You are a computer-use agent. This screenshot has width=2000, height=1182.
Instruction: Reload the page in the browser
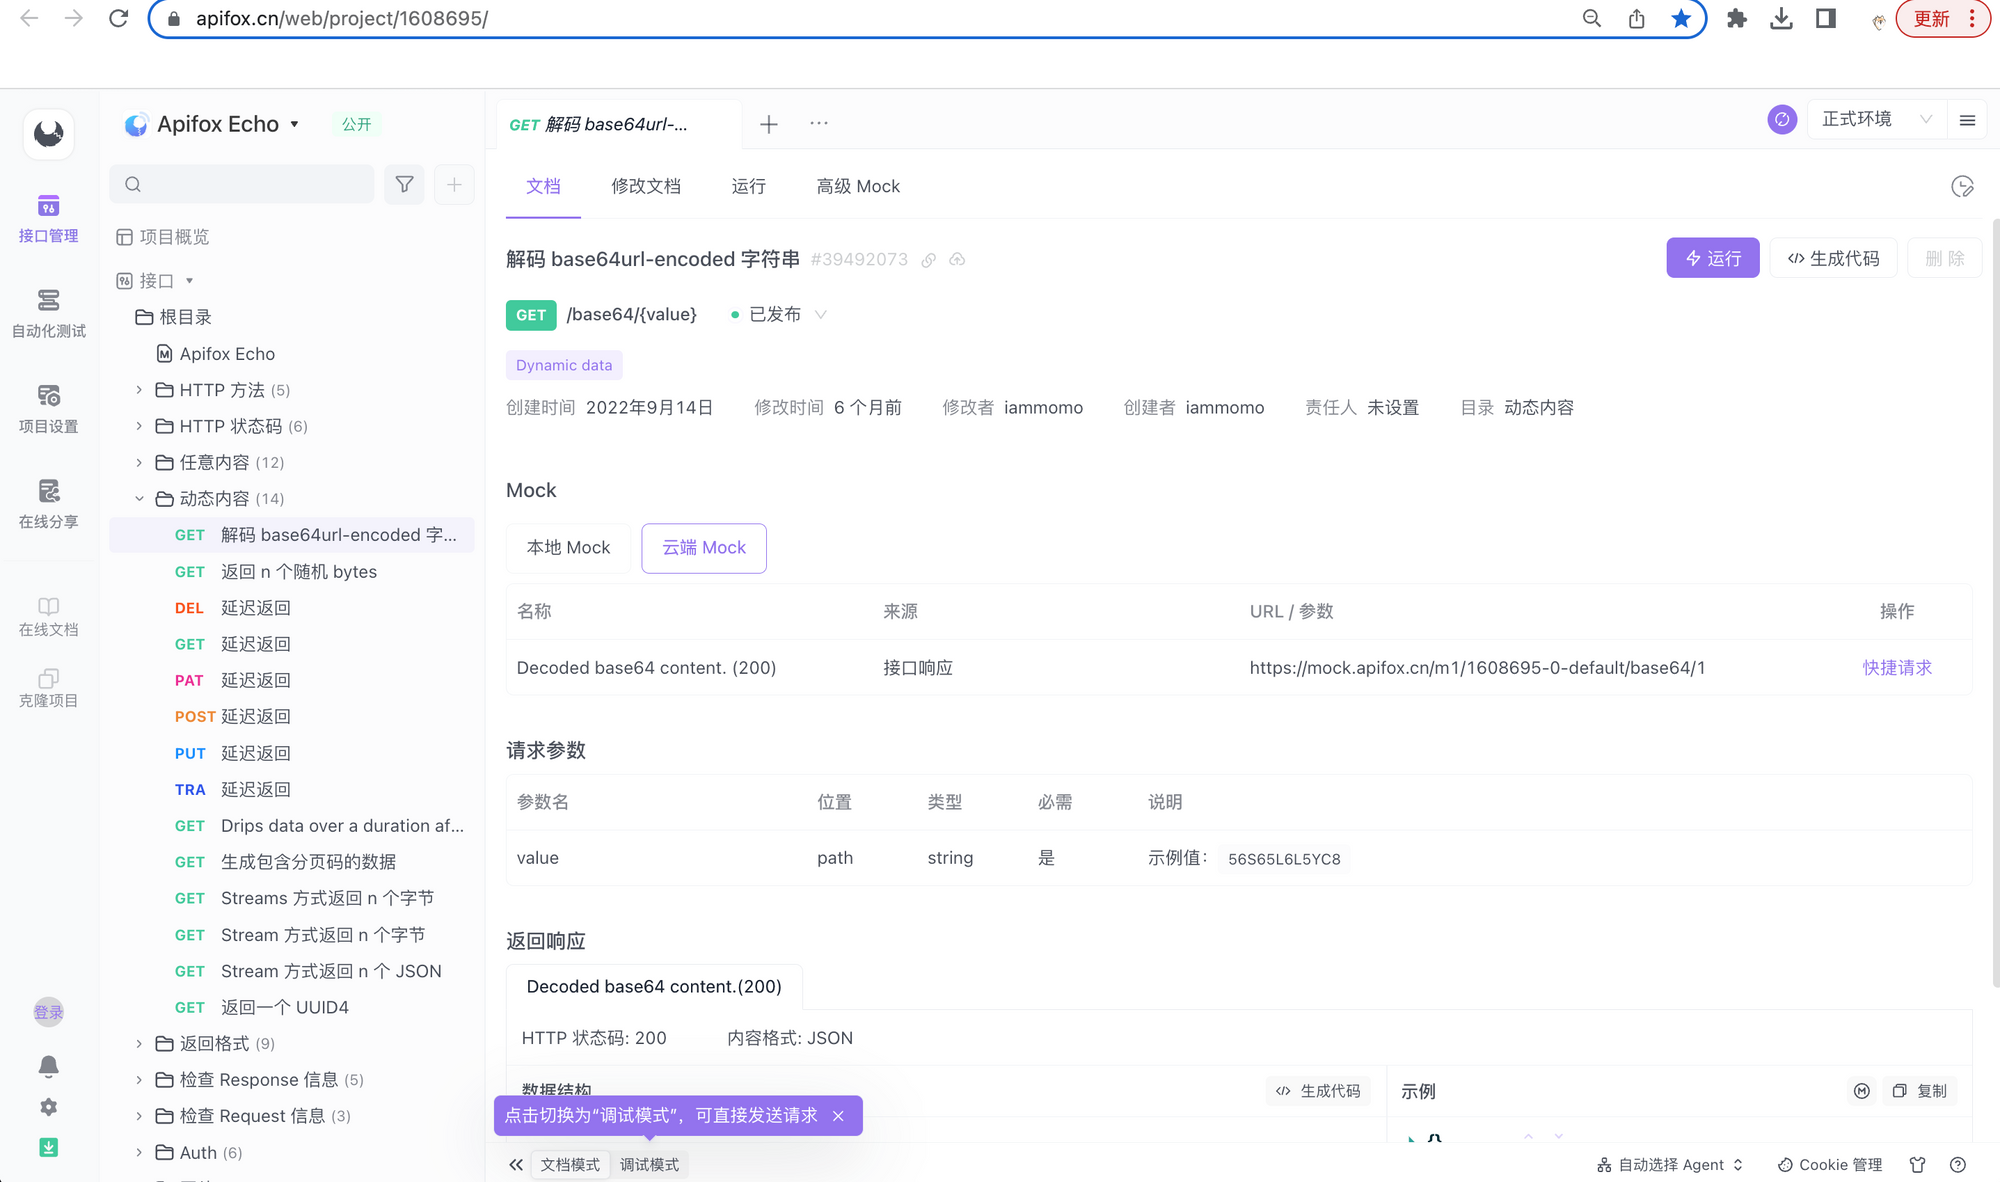point(118,18)
